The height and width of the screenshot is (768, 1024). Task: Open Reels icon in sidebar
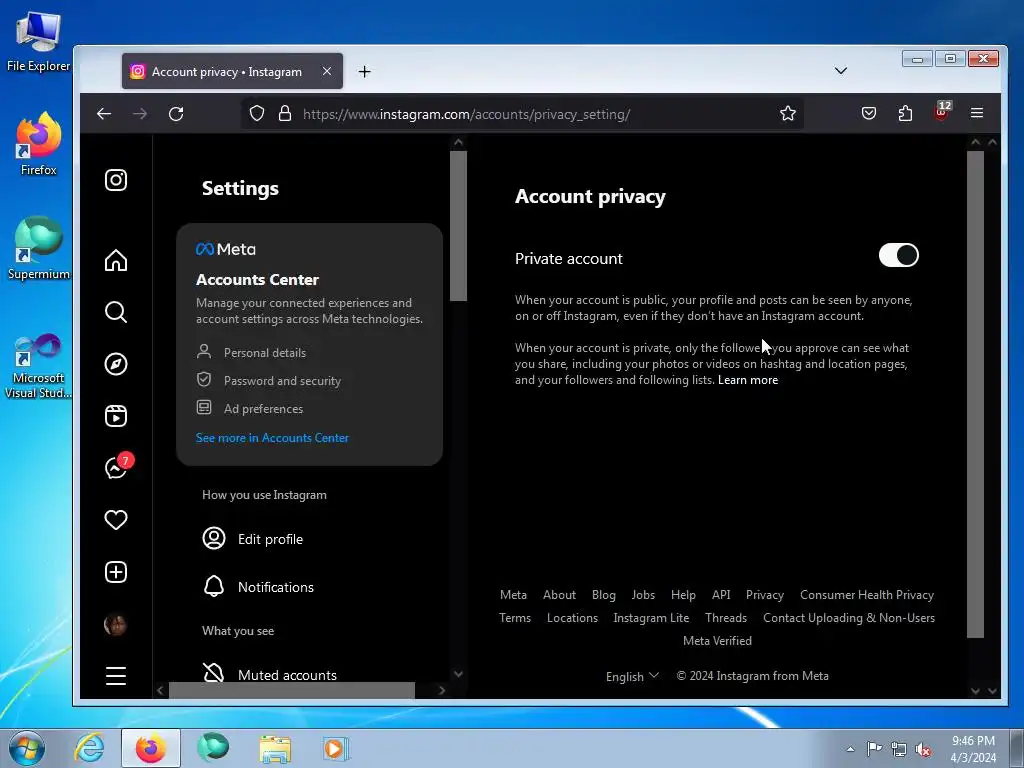point(116,416)
